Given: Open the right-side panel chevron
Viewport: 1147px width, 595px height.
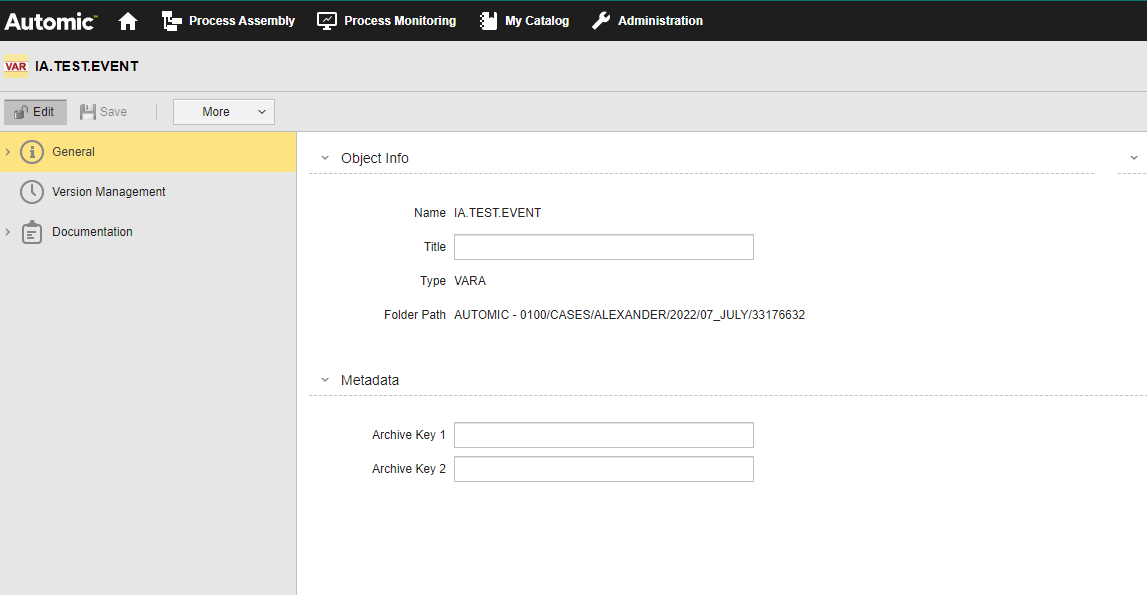Looking at the screenshot, I should click(1134, 158).
